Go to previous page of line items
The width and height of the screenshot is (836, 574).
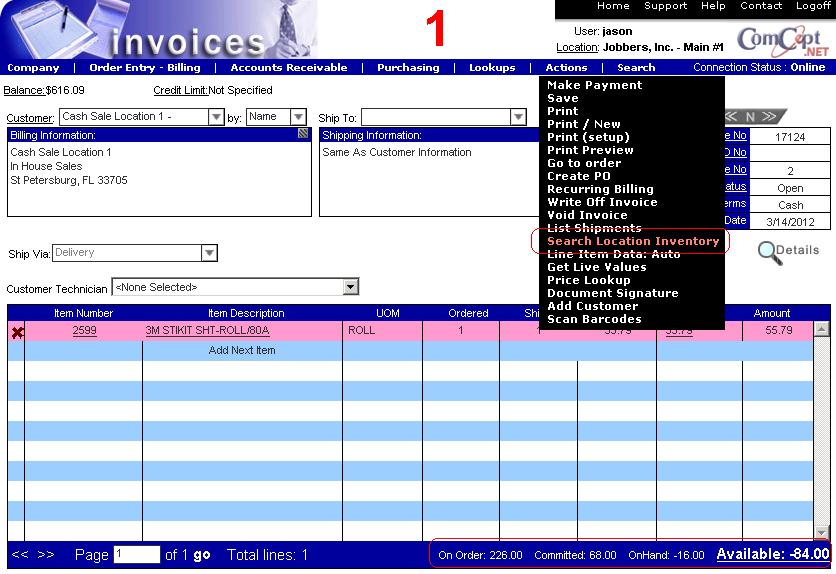click(x=19, y=554)
